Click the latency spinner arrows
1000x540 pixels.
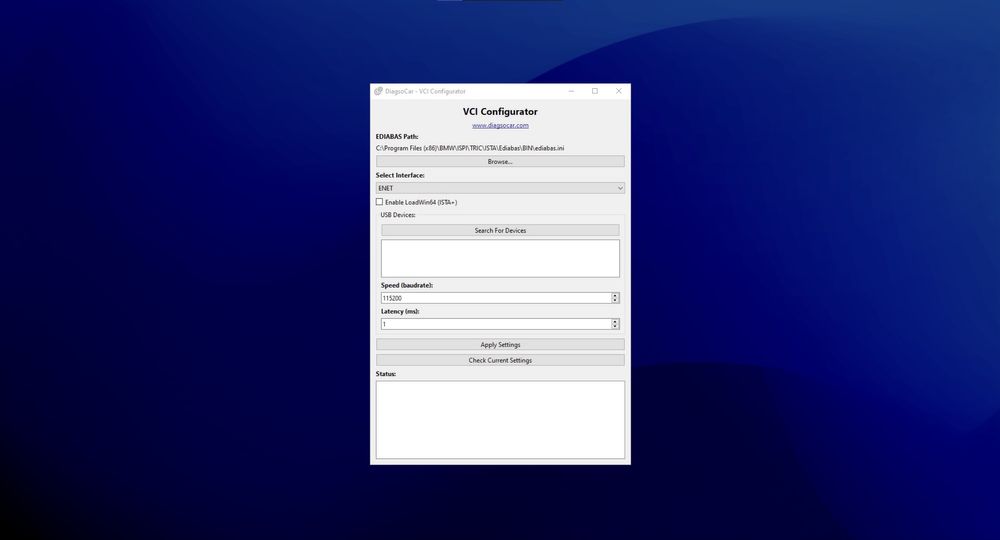pos(615,324)
